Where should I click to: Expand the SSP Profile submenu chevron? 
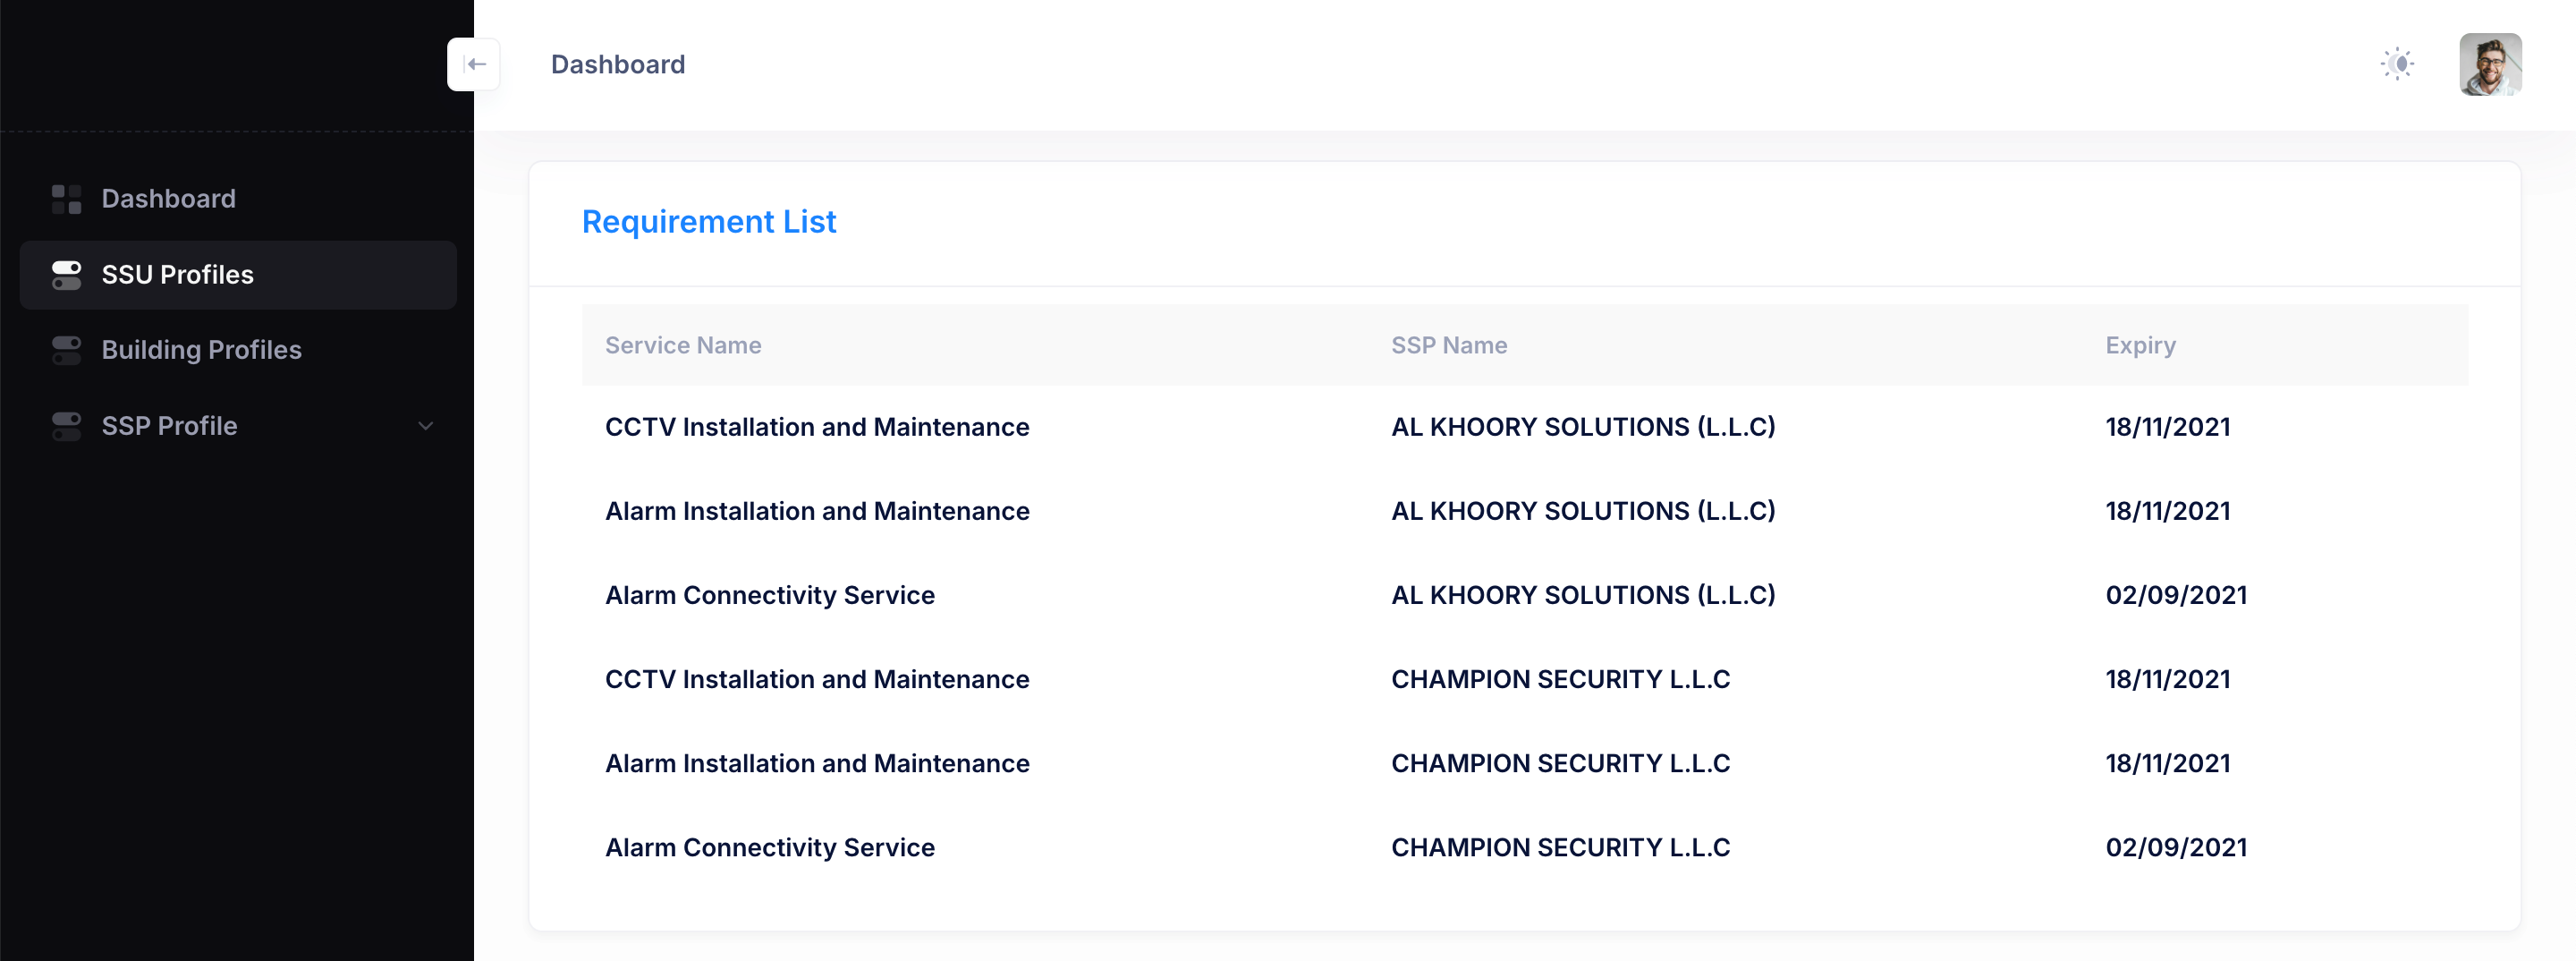point(426,426)
